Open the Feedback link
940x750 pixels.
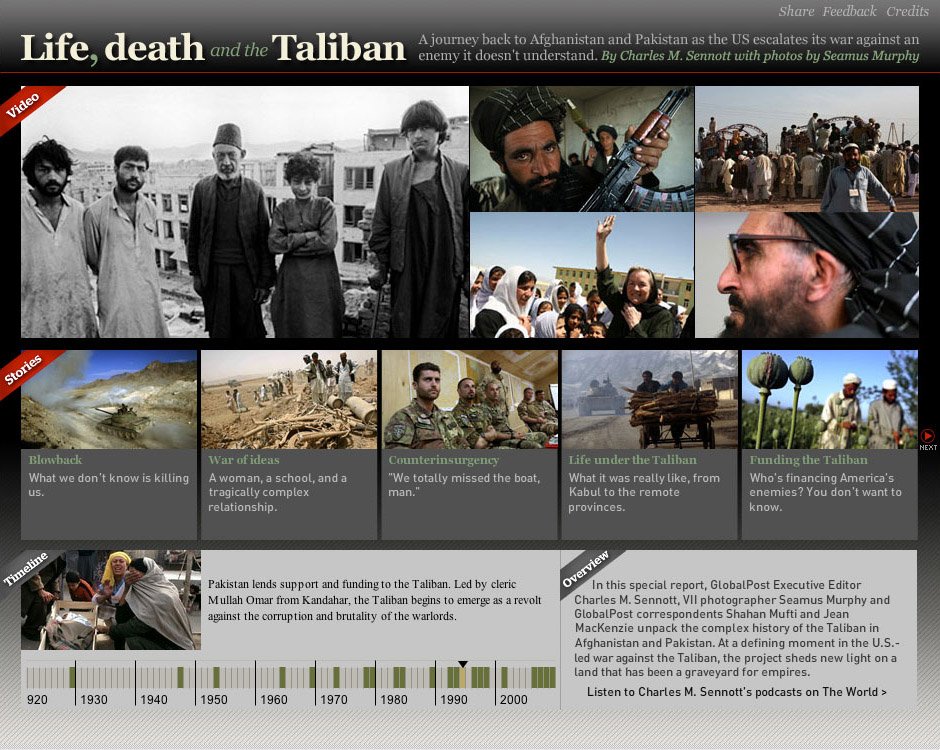[849, 11]
